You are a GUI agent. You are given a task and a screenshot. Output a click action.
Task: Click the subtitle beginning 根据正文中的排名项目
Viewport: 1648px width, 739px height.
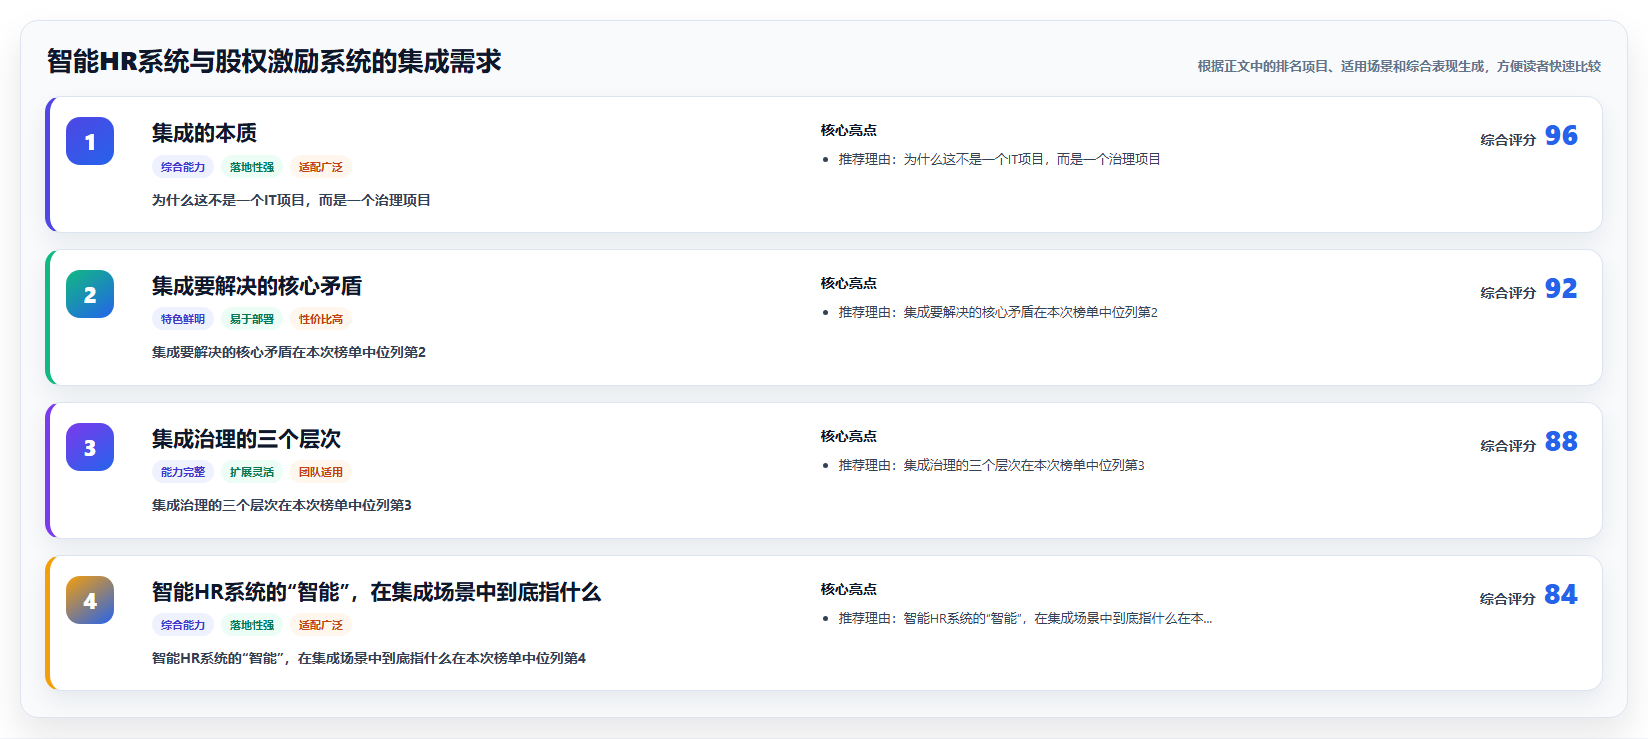tap(1399, 66)
